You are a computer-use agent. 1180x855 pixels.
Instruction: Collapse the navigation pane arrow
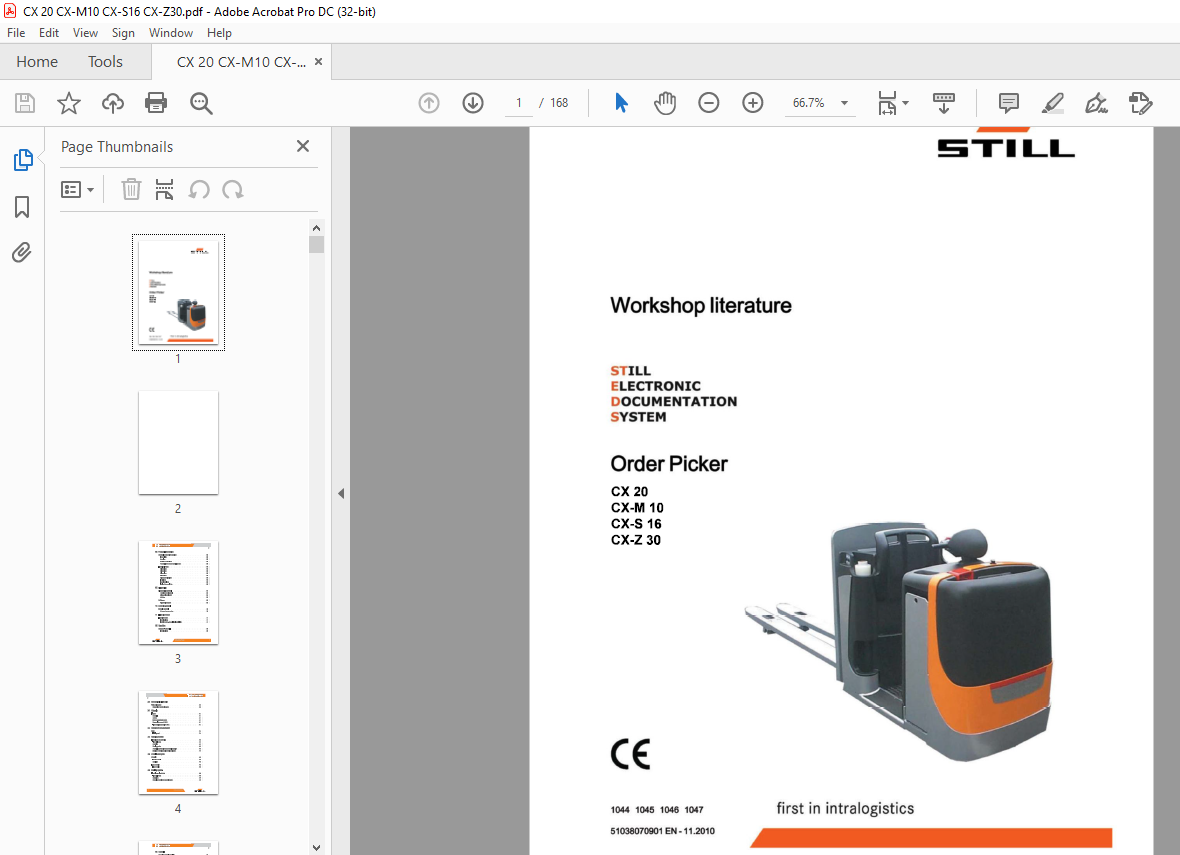(x=341, y=494)
